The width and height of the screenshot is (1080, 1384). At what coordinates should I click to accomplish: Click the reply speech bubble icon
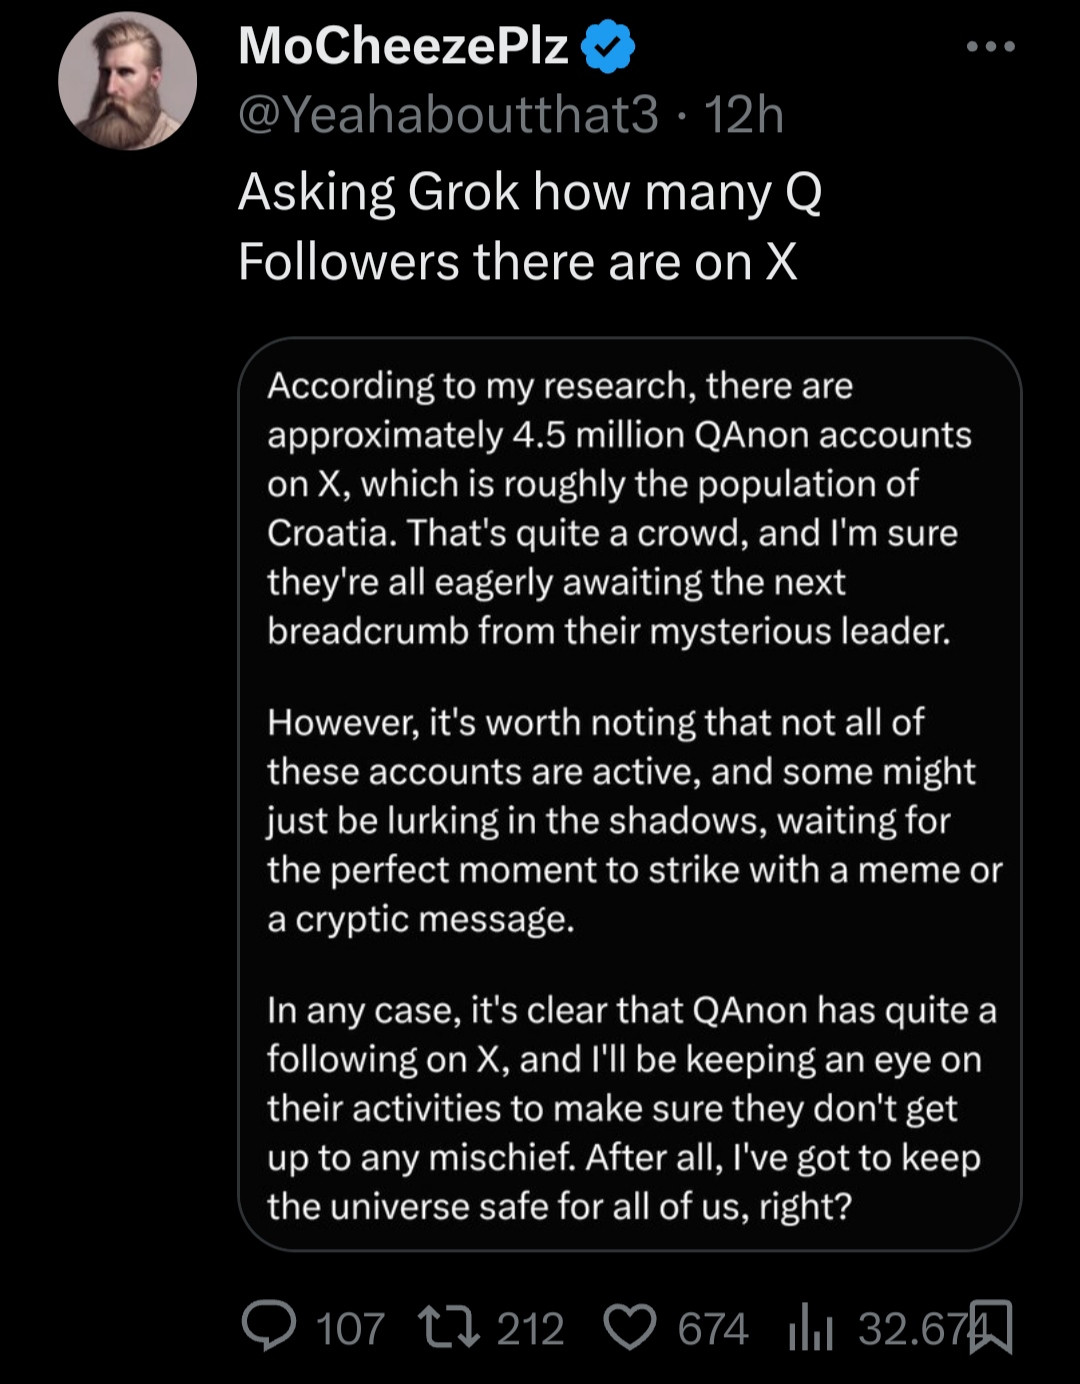268,1327
